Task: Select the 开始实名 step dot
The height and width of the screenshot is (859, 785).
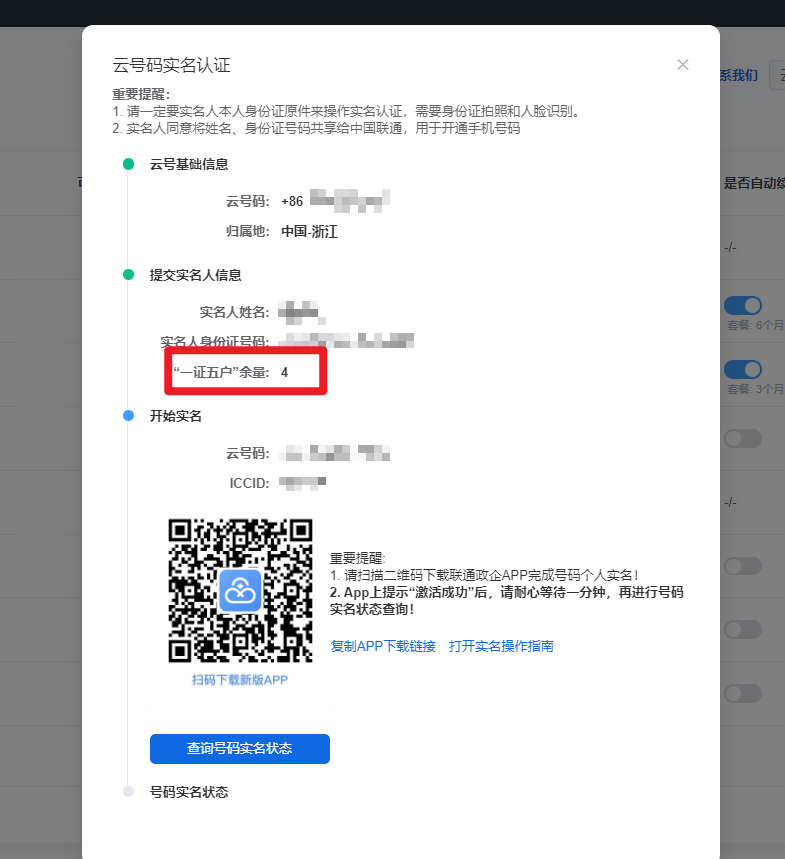Action: pyautogui.click(x=129, y=416)
